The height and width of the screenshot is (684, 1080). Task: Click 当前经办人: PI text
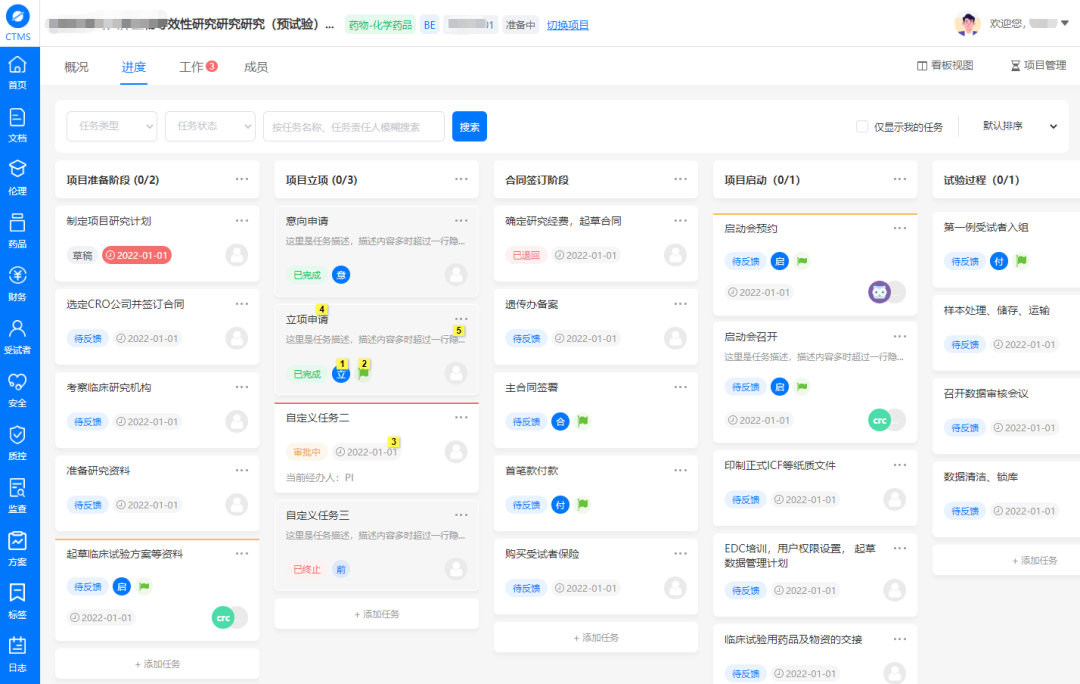coord(320,477)
